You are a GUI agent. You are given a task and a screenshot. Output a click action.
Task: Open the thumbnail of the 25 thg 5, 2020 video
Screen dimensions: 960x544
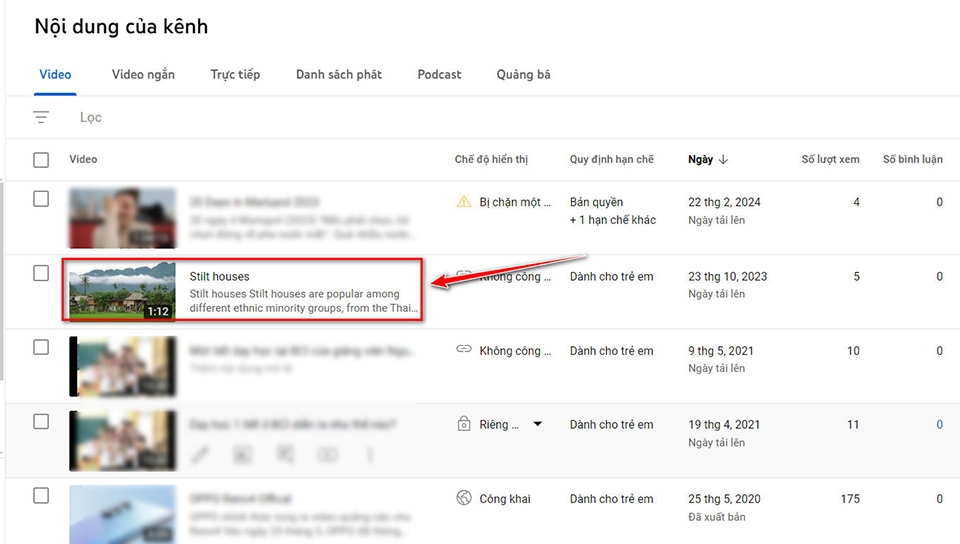(122, 514)
